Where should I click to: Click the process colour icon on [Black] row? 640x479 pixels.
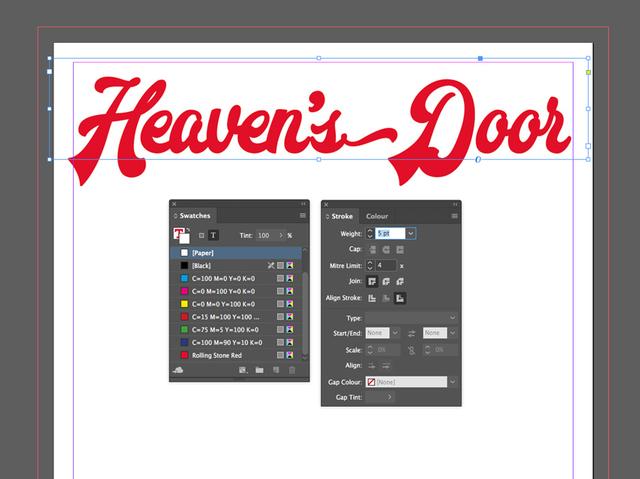click(x=280, y=266)
